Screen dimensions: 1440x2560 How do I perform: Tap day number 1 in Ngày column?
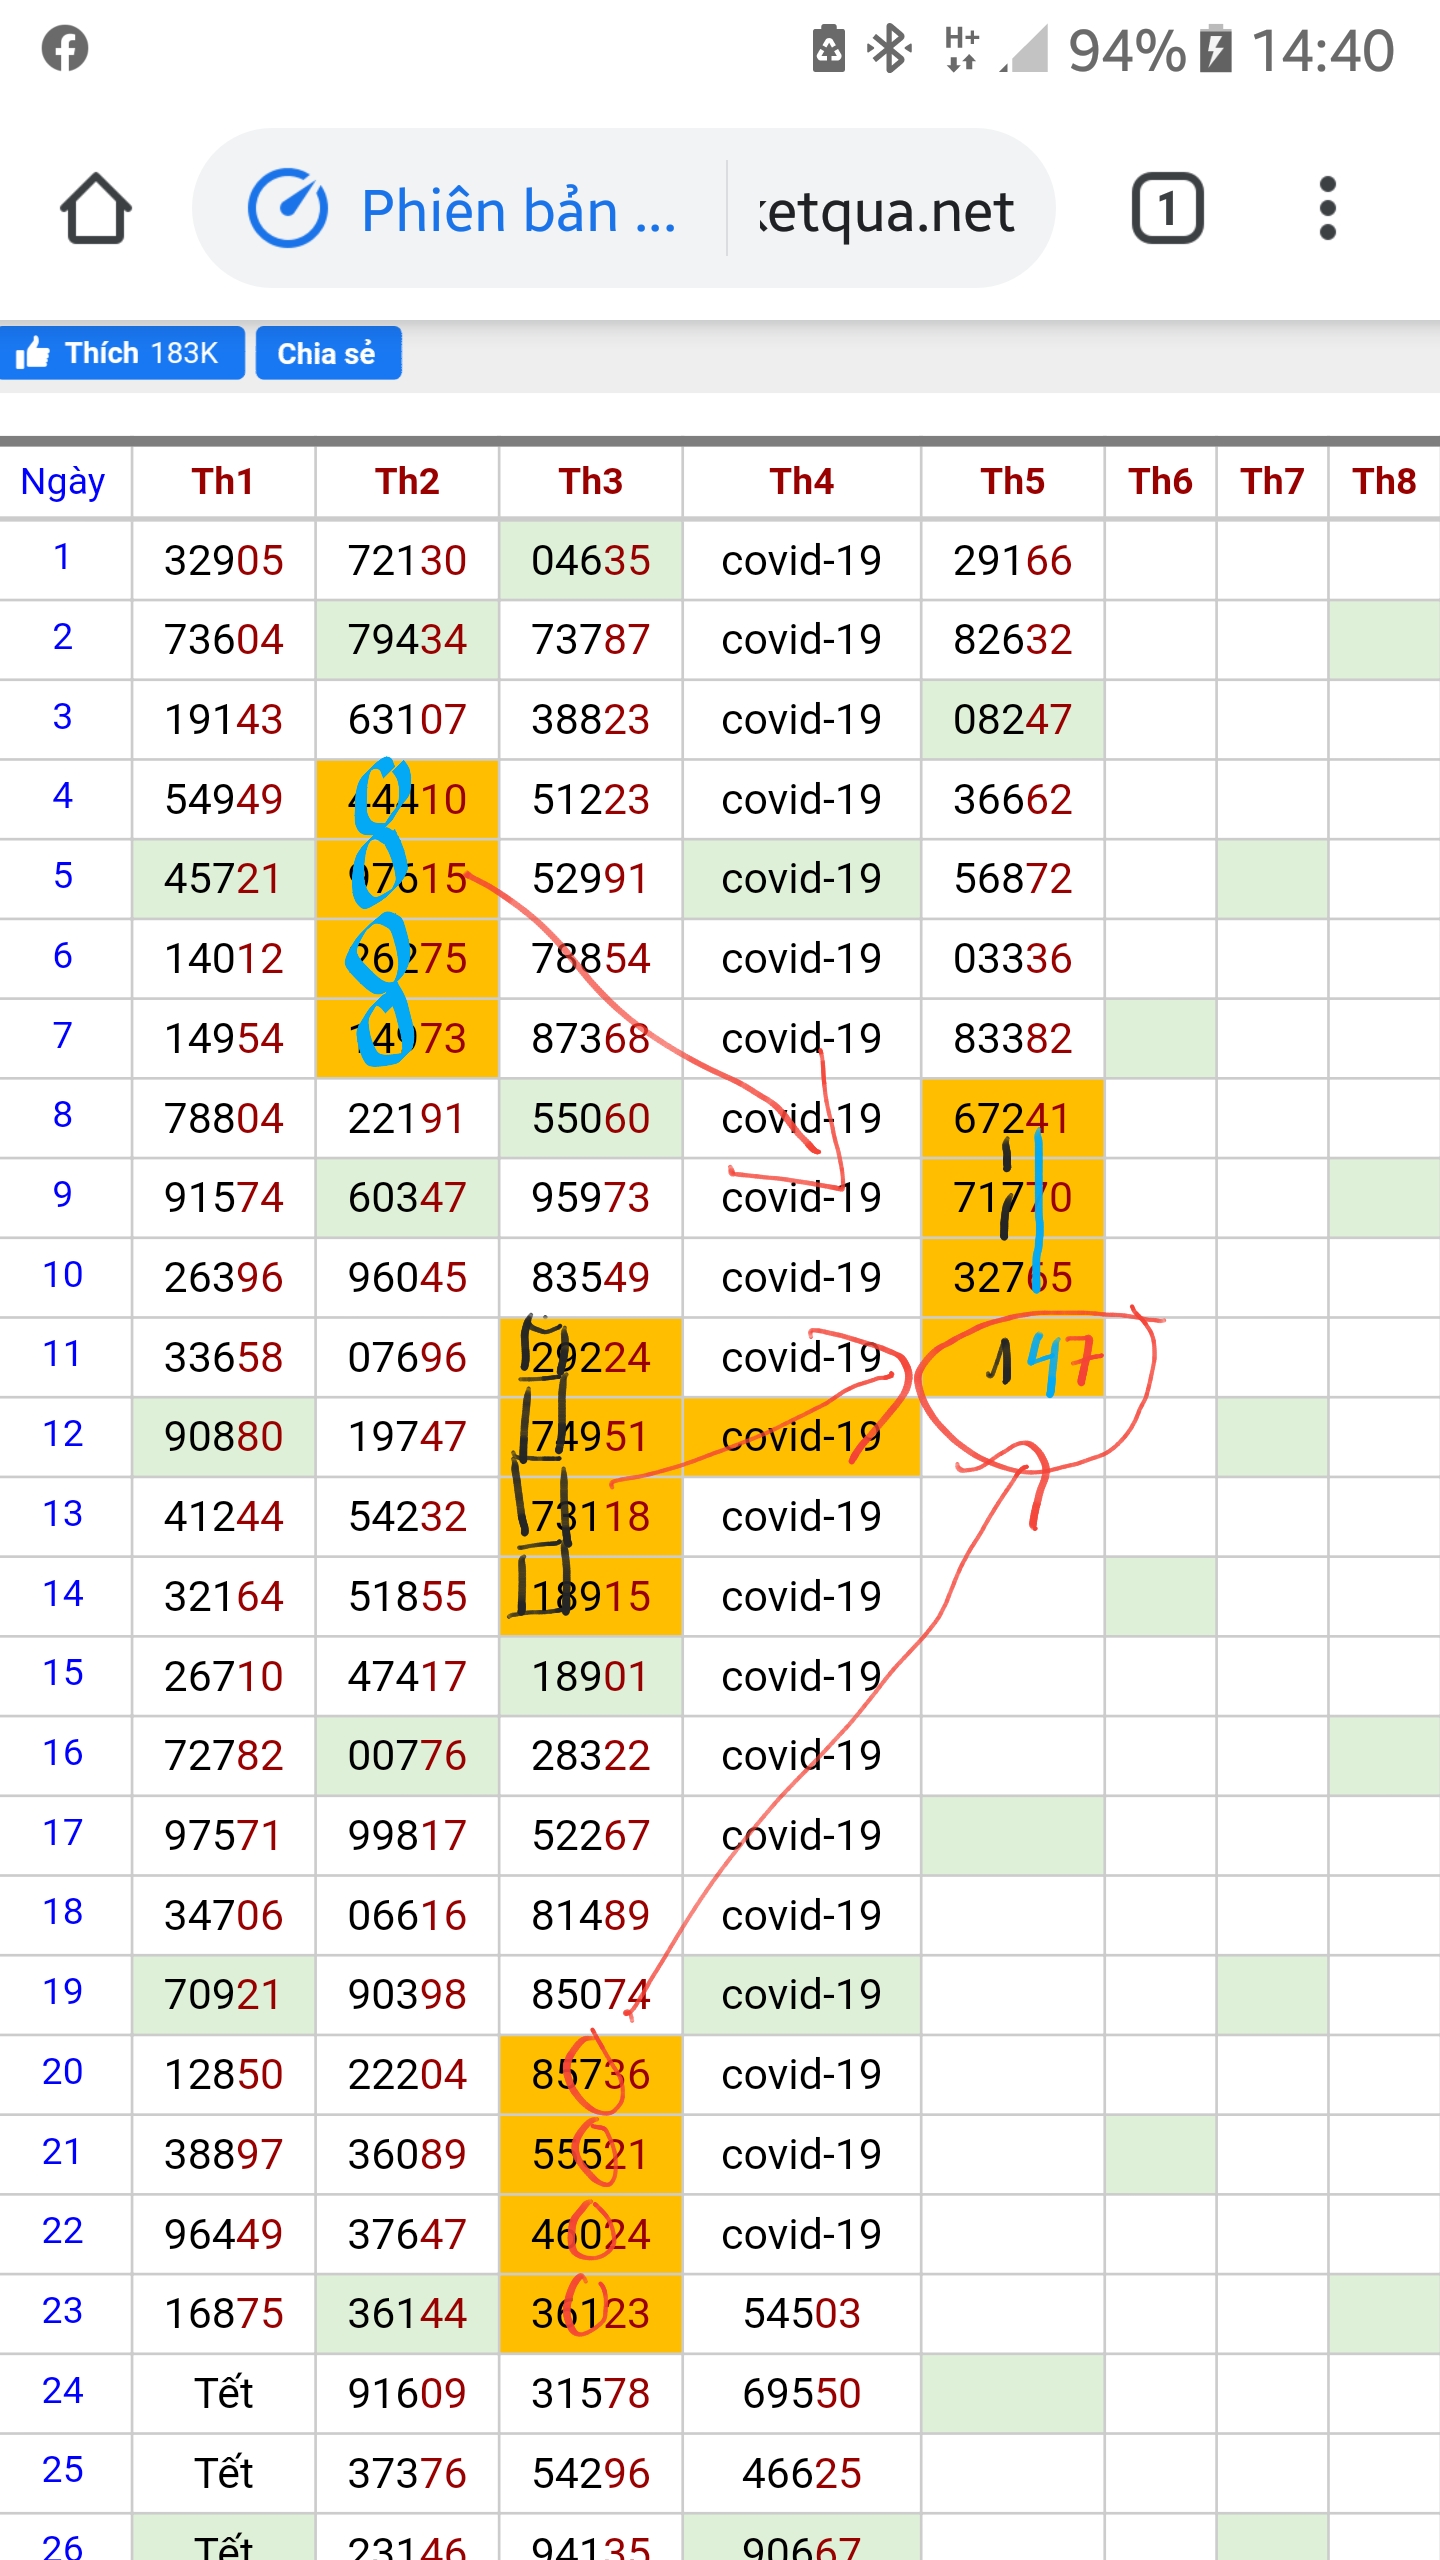click(63, 557)
